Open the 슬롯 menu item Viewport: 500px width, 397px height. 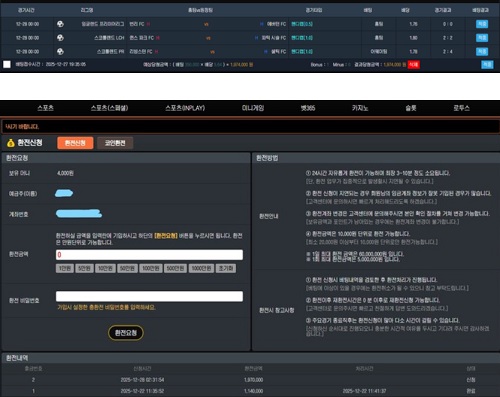411,108
